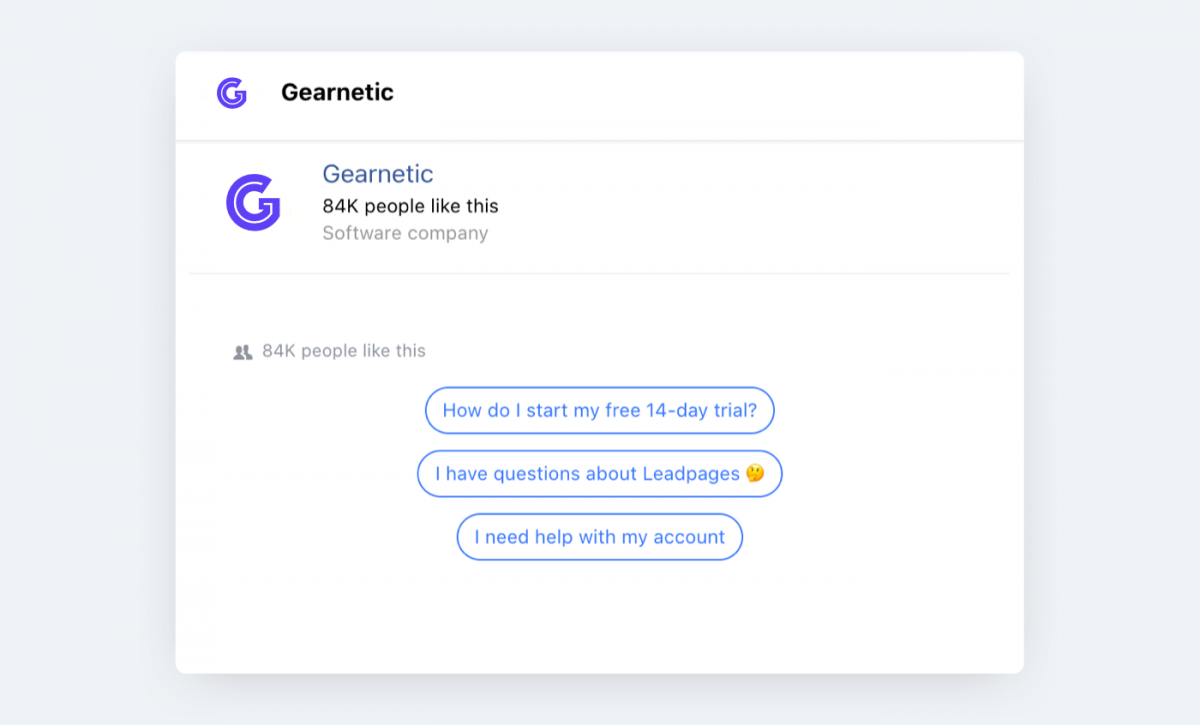Click the black "84K people like this" text

click(410, 206)
